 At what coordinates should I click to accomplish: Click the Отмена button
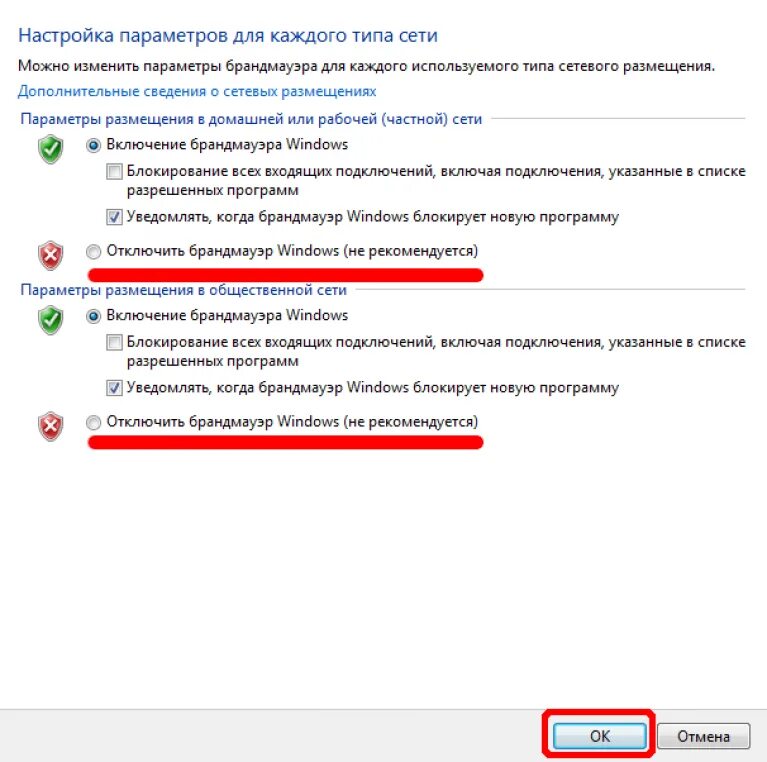pyautogui.click(x=703, y=736)
